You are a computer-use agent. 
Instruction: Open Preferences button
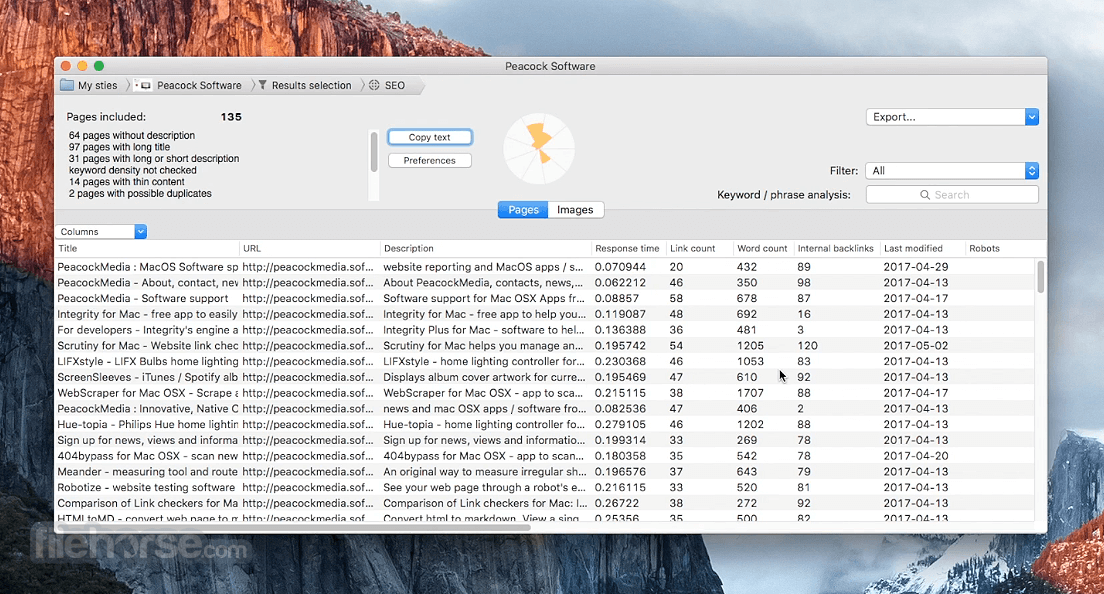pyautogui.click(x=429, y=160)
